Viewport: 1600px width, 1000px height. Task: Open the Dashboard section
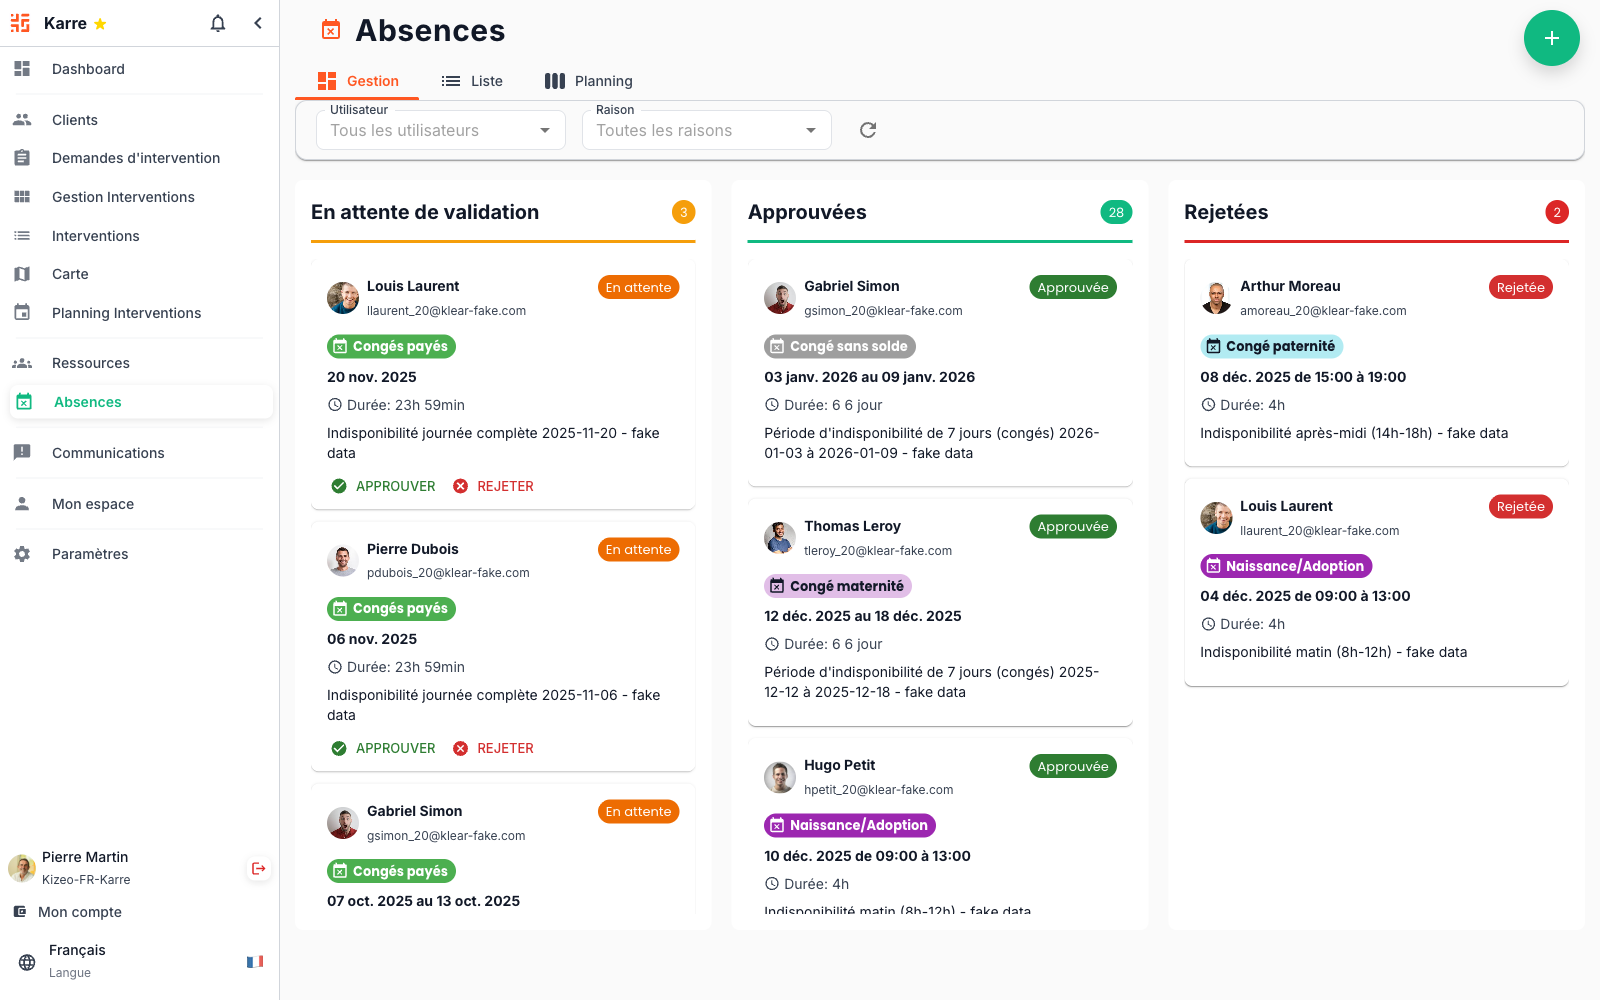(88, 69)
